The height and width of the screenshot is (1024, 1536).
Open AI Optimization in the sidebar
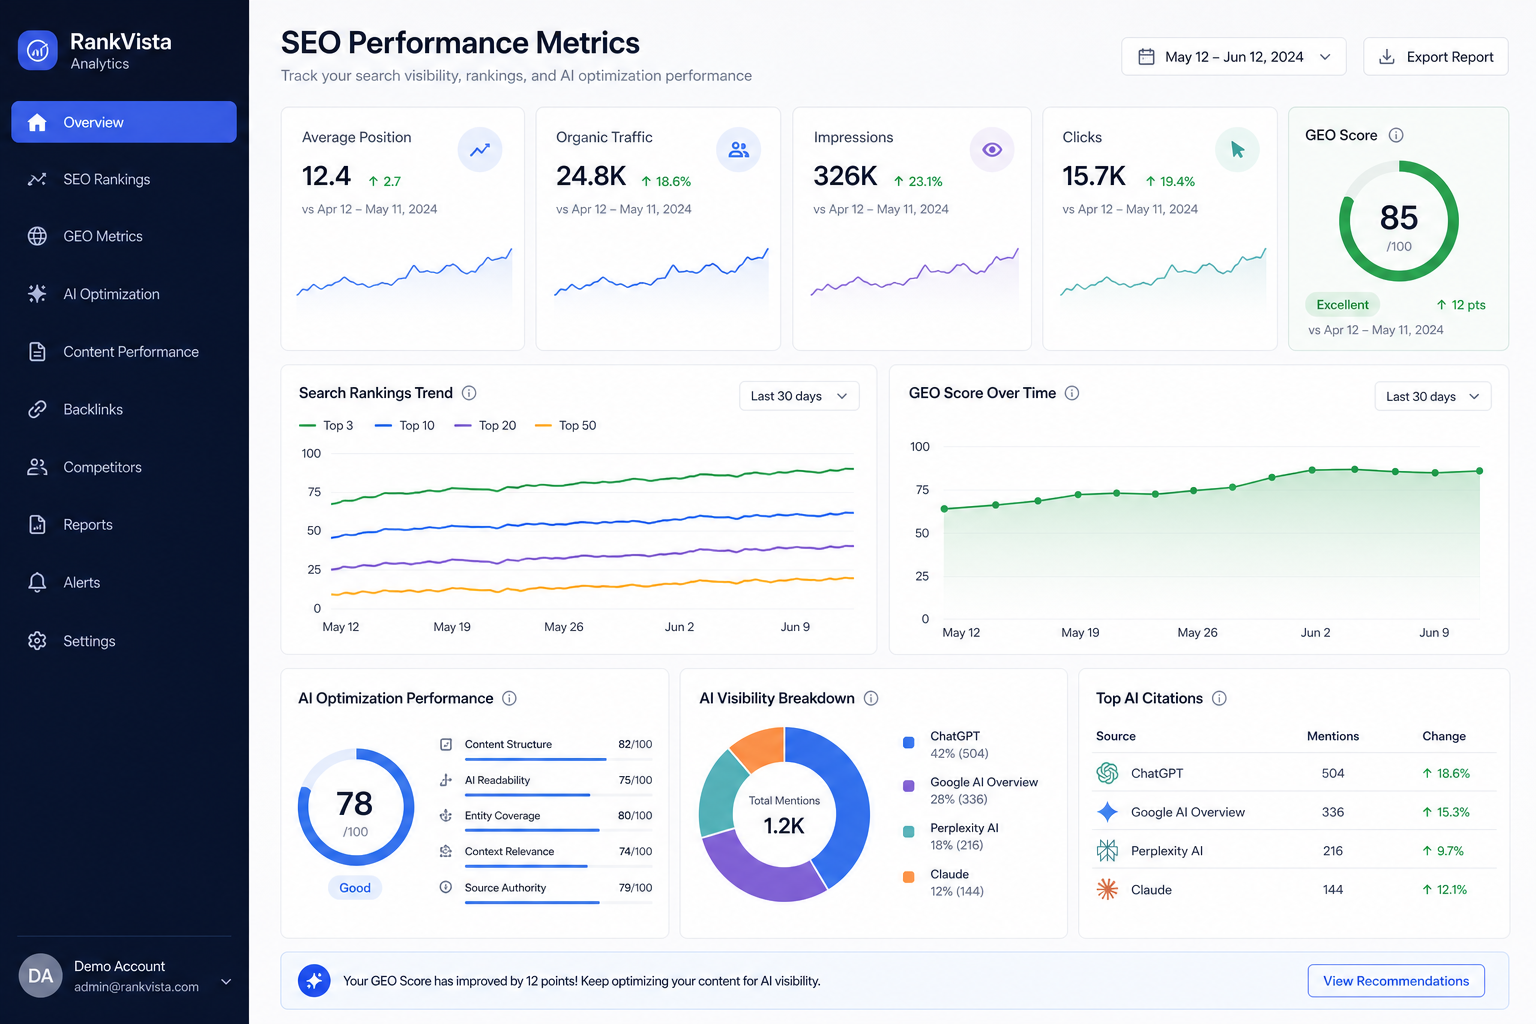coord(124,294)
